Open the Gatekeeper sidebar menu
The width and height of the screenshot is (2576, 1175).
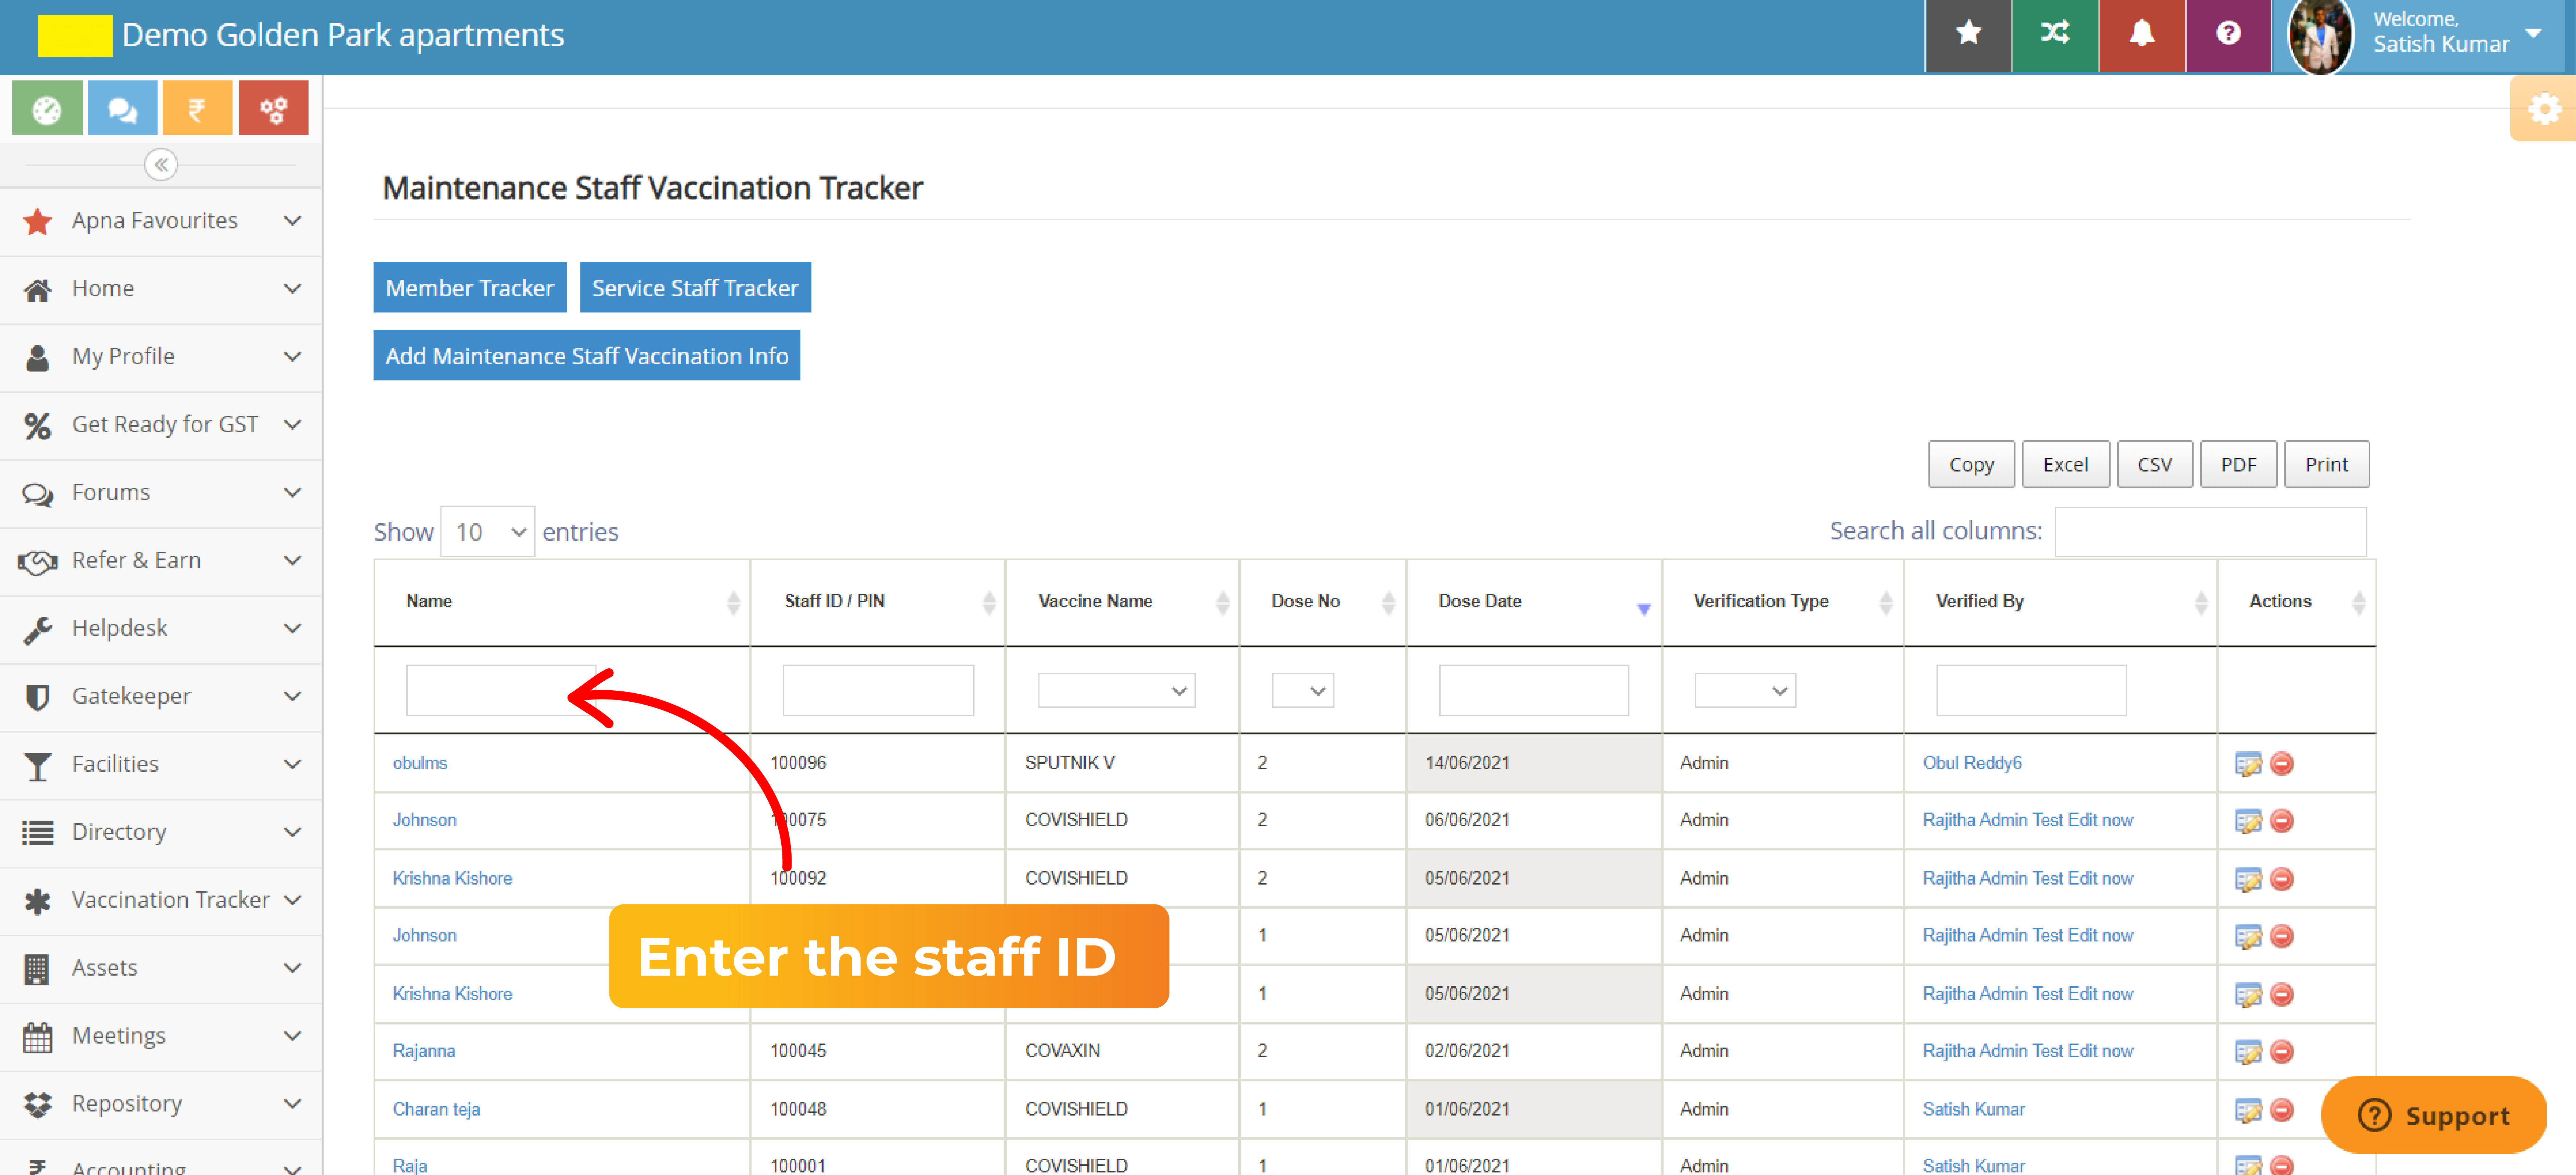(161, 697)
